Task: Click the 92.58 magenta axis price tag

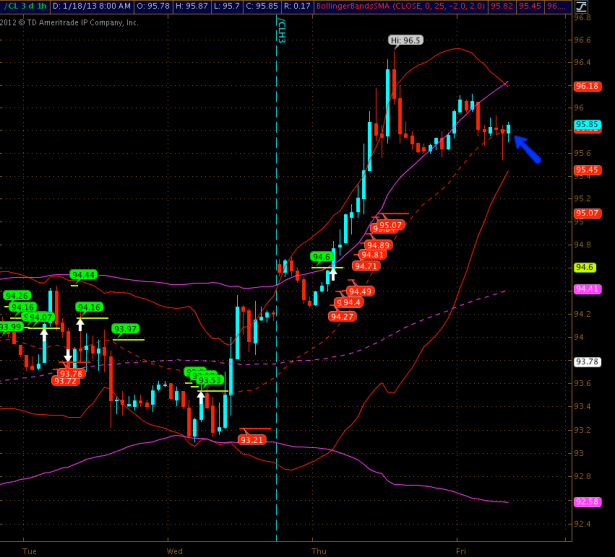Action: pyautogui.click(x=587, y=500)
